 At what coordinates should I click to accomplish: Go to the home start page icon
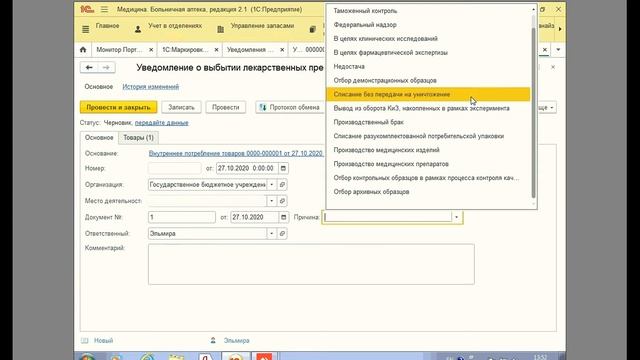pyautogui.click(x=83, y=49)
